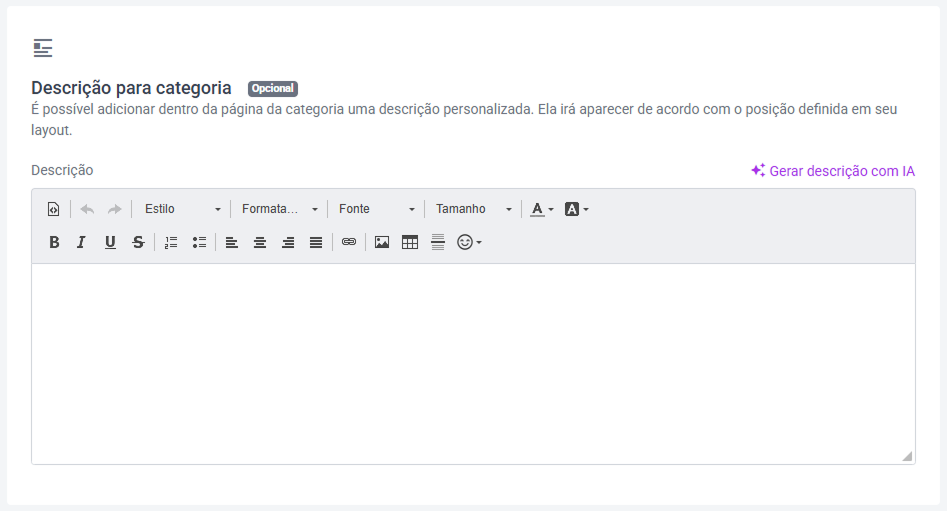This screenshot has height=511, width=947.
Task: Toggle italic formatting
Action: click(81, 242)
